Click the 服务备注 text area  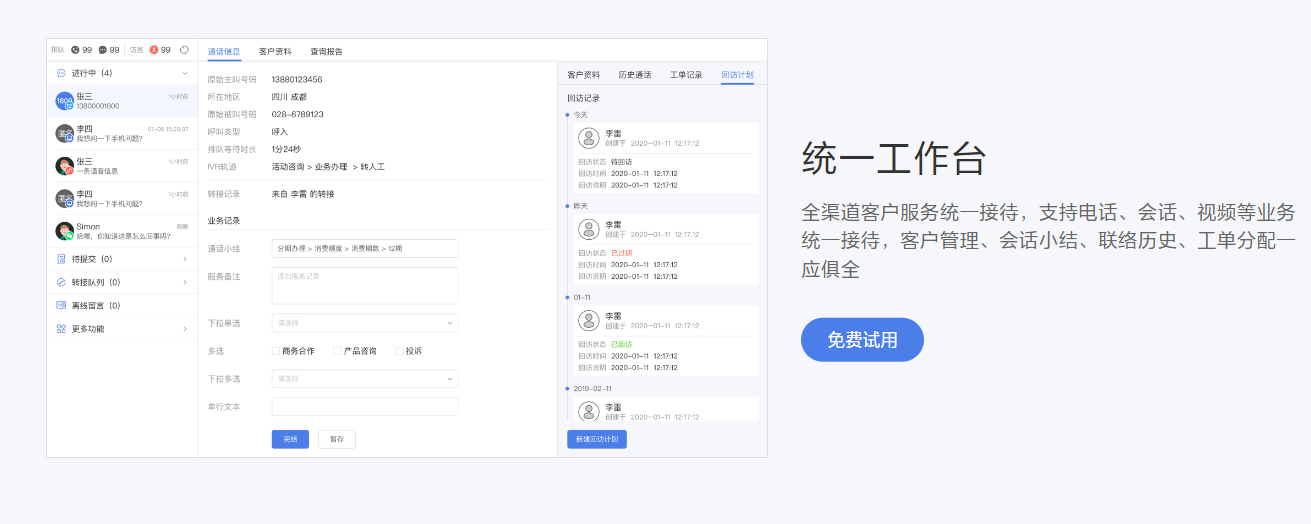(x=364, y=285)
